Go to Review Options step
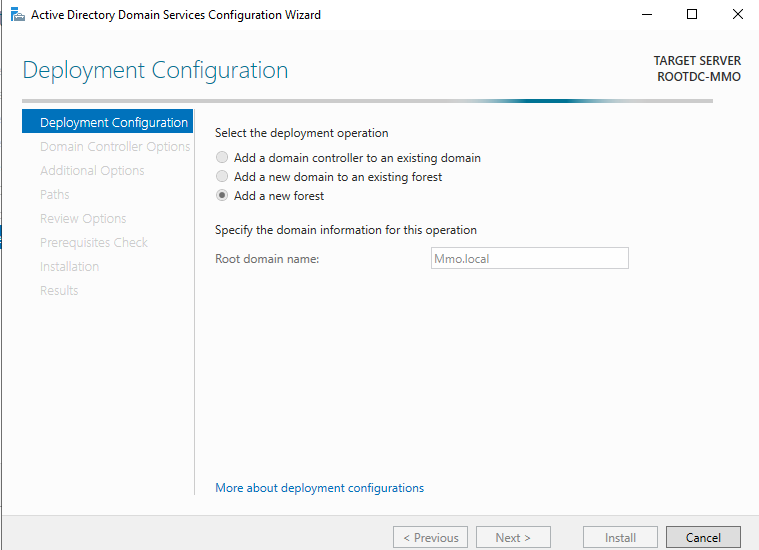This screenshot has height=550, width=759. point(83,219)
